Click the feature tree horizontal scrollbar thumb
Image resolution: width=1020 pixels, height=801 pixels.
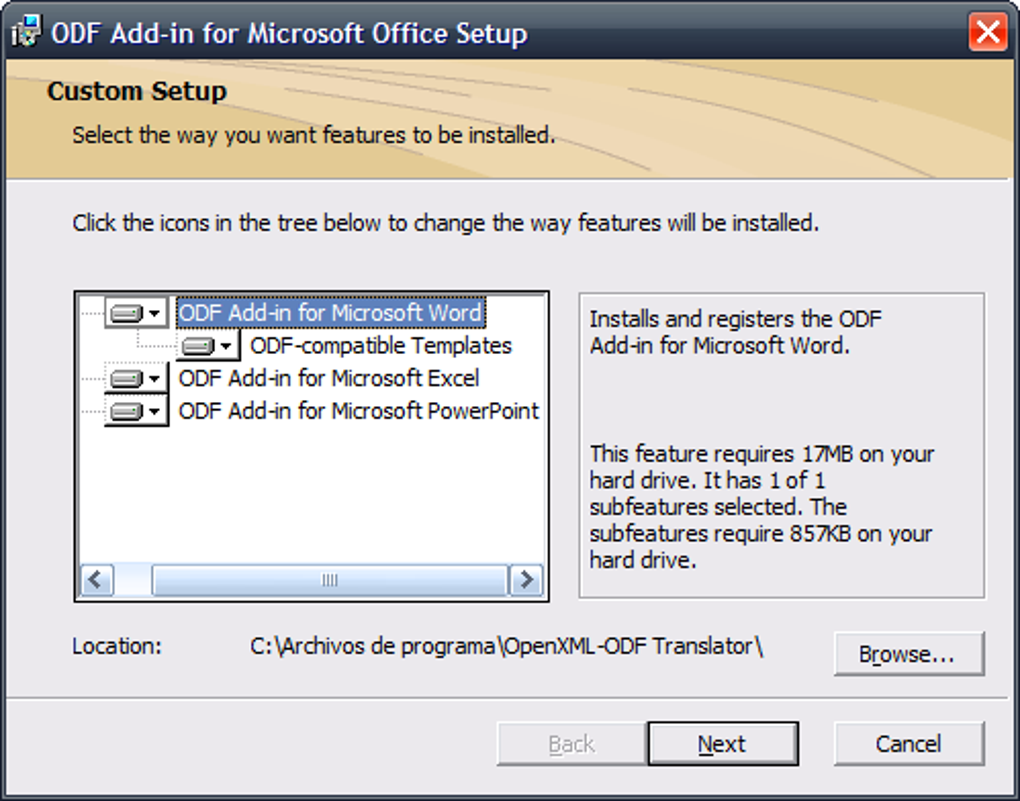click(329, 580)
